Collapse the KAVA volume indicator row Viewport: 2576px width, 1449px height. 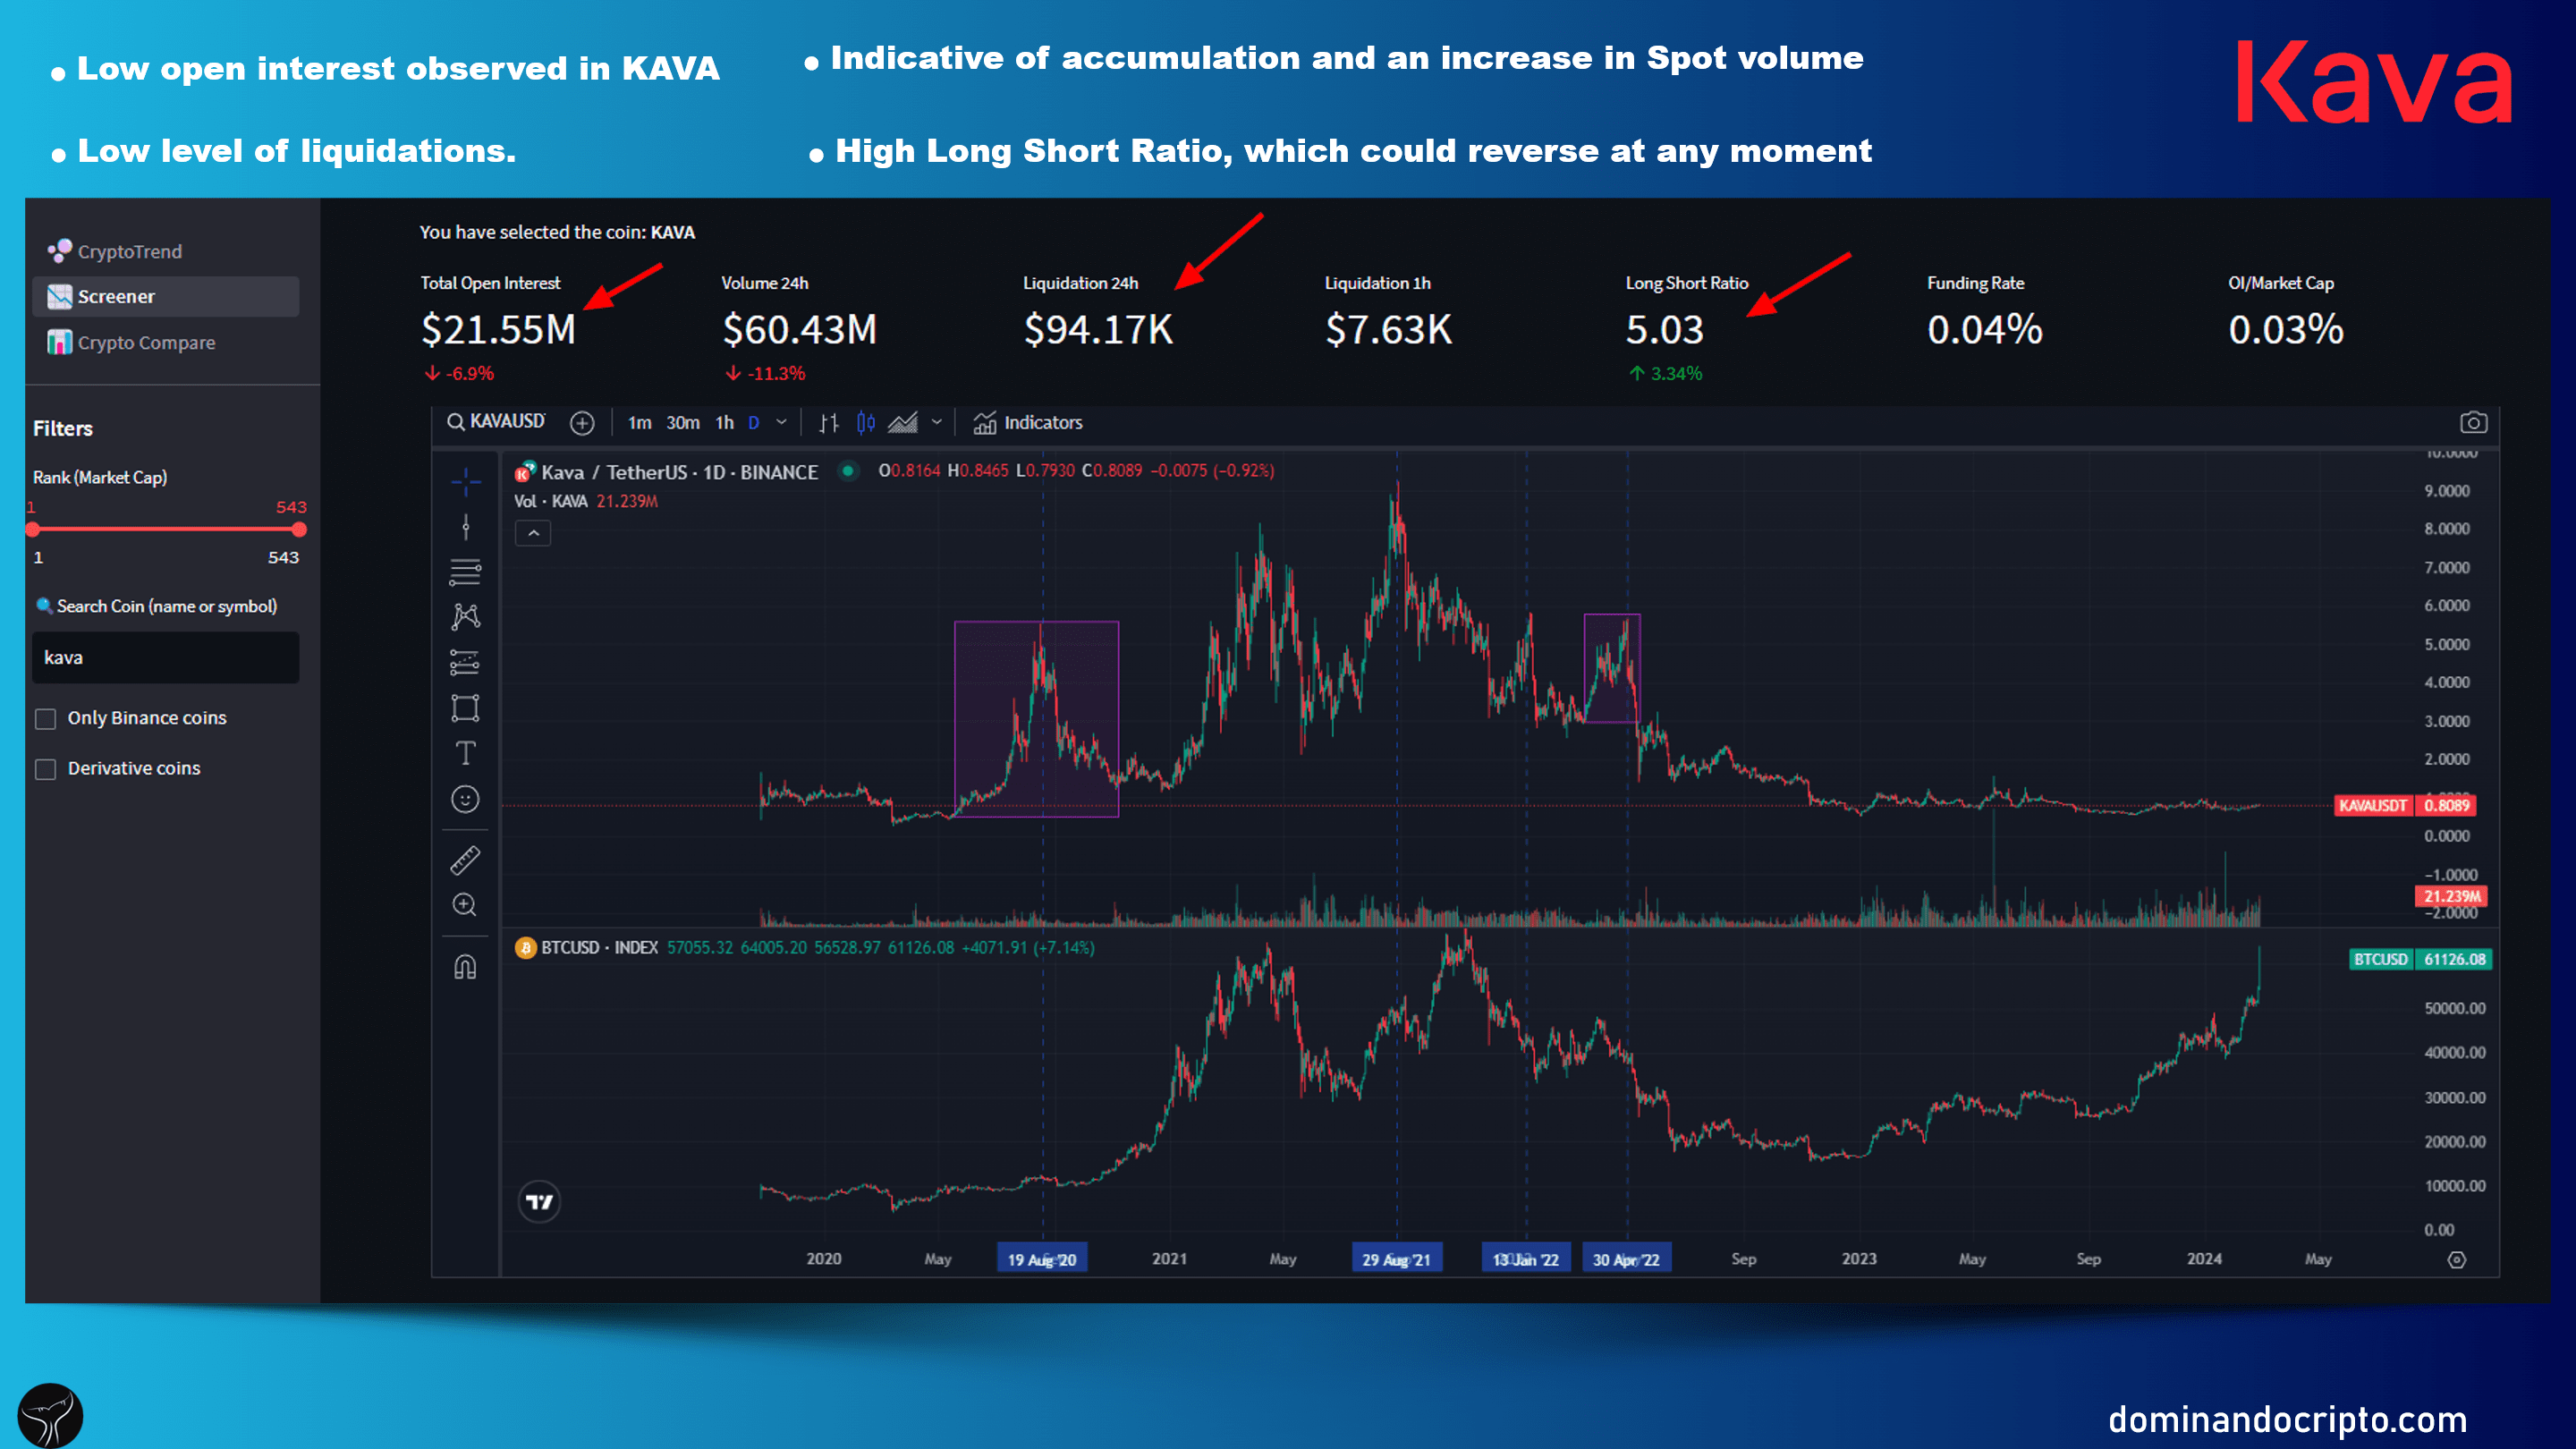pos(534,533)
